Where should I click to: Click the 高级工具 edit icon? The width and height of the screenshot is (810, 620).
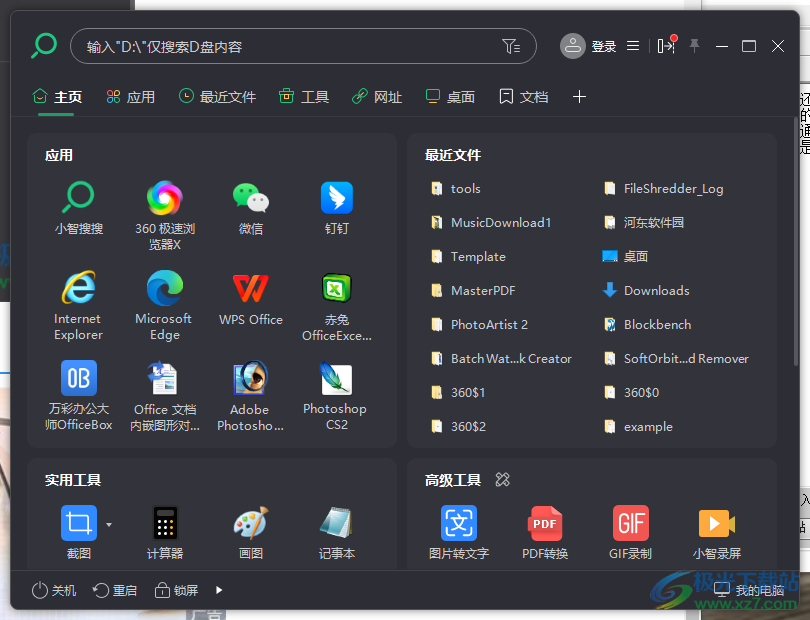[x=502, y=479]
